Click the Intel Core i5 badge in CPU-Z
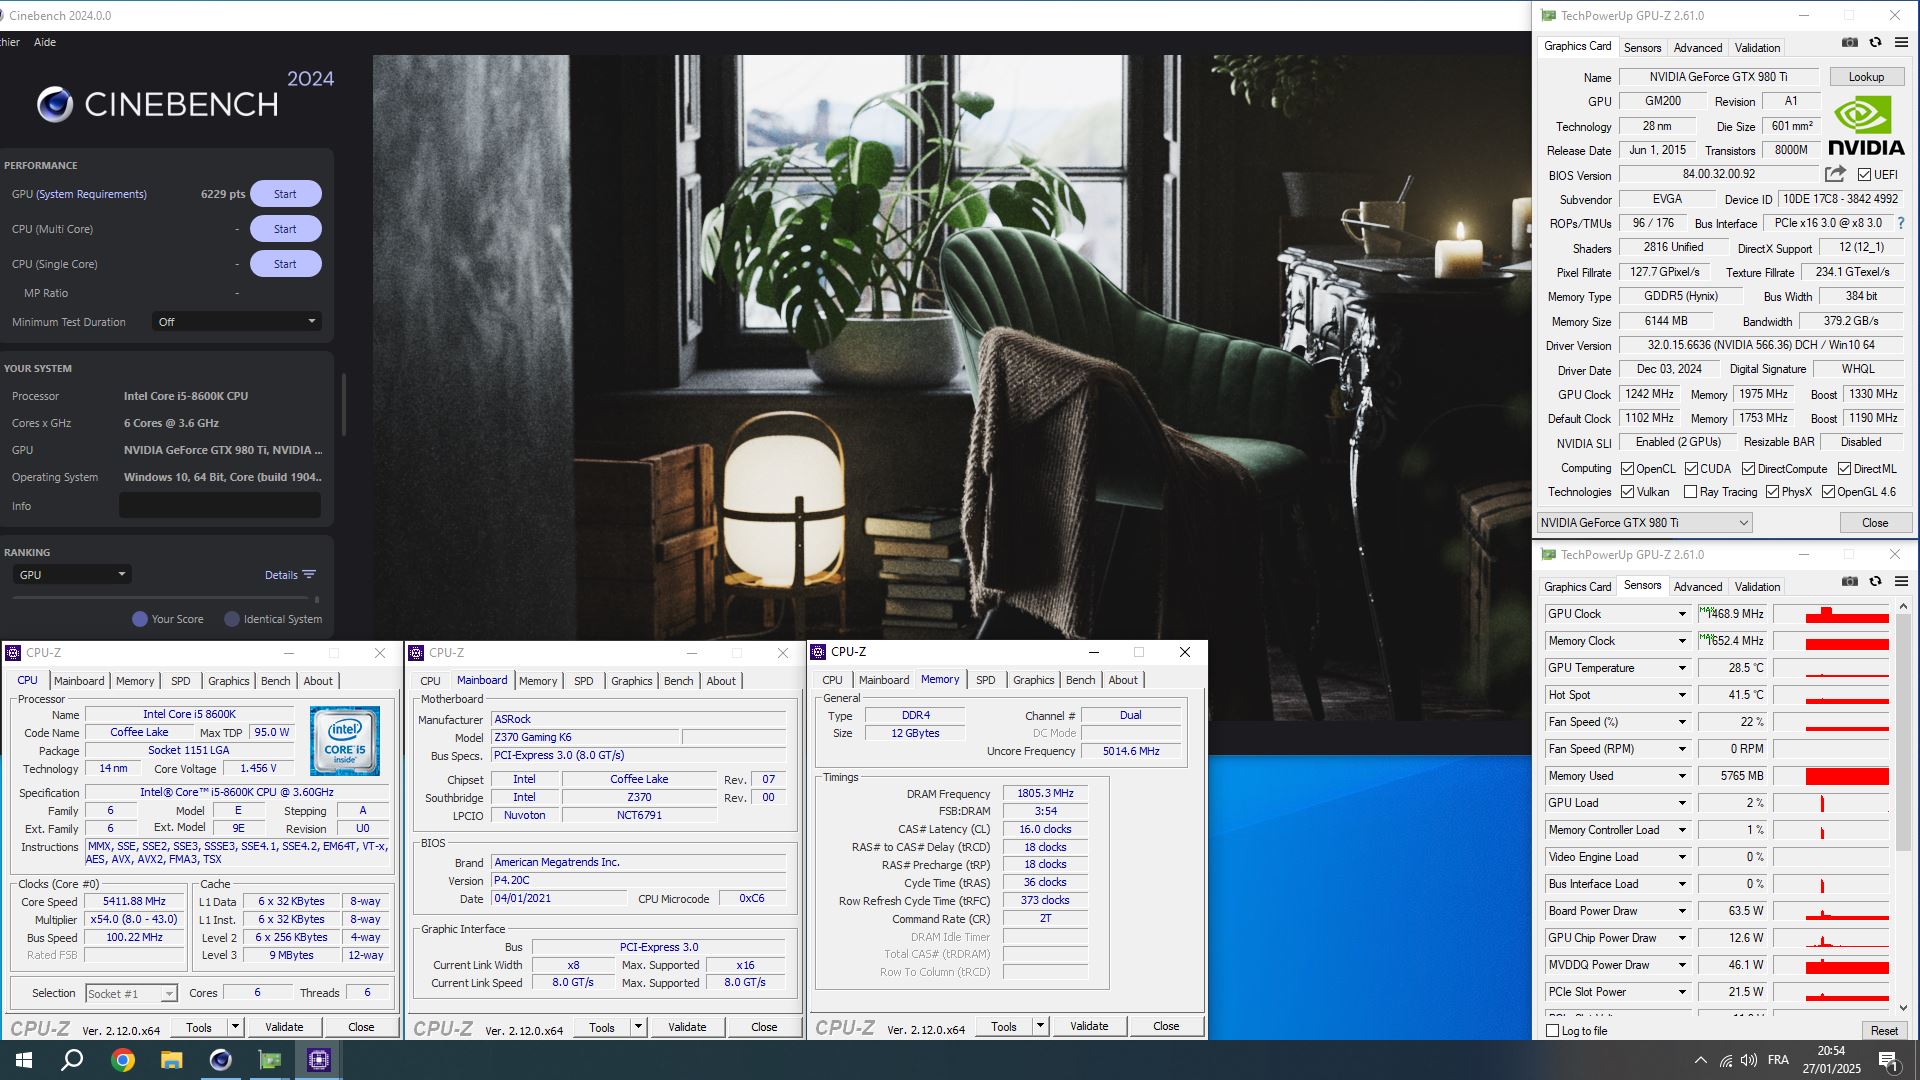This screenshot has width=1920, height=1080. [x=344, y=742]
